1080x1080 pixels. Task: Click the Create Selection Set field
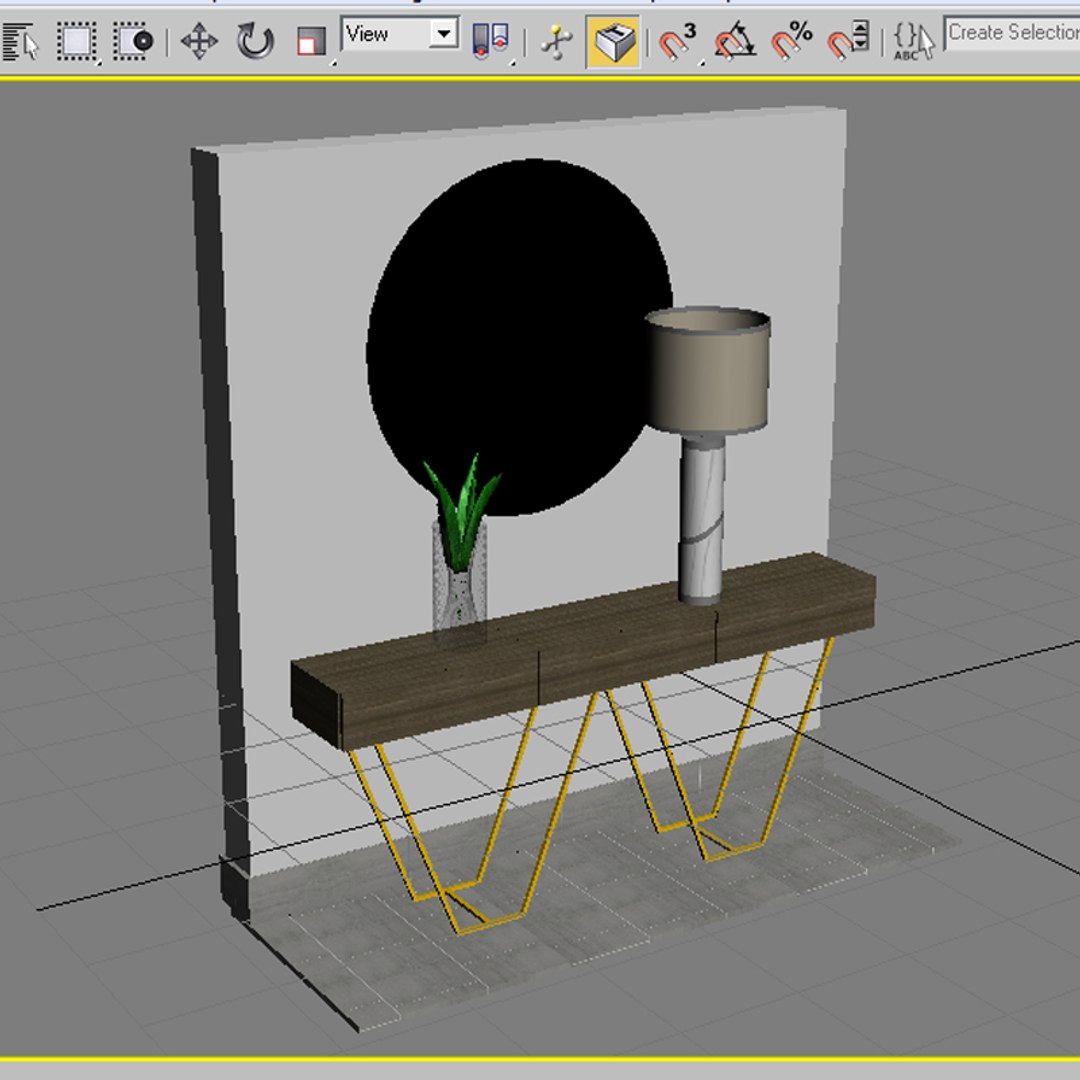(1012, 32)
